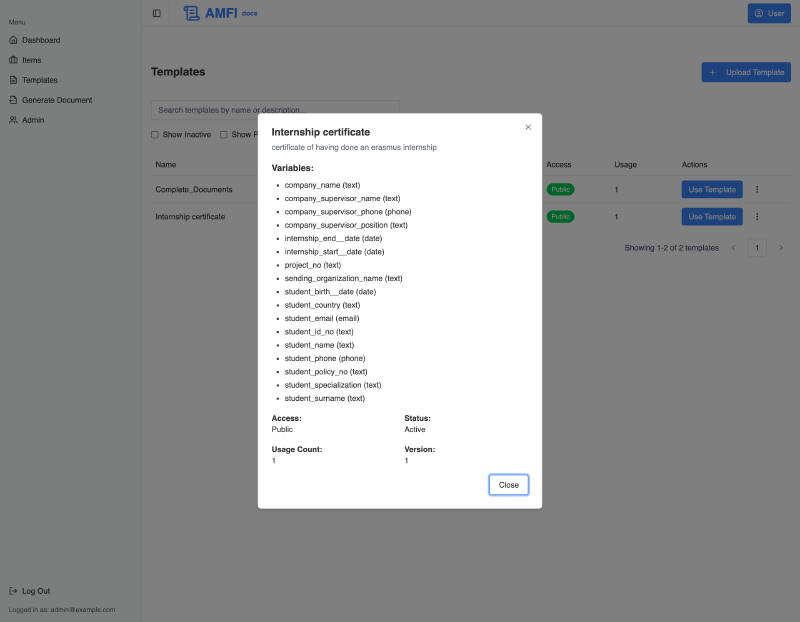Click the Close button in the dialog
Image resolution: width=800 pixels, height=622 pixels.
click(x=509, y=485)
